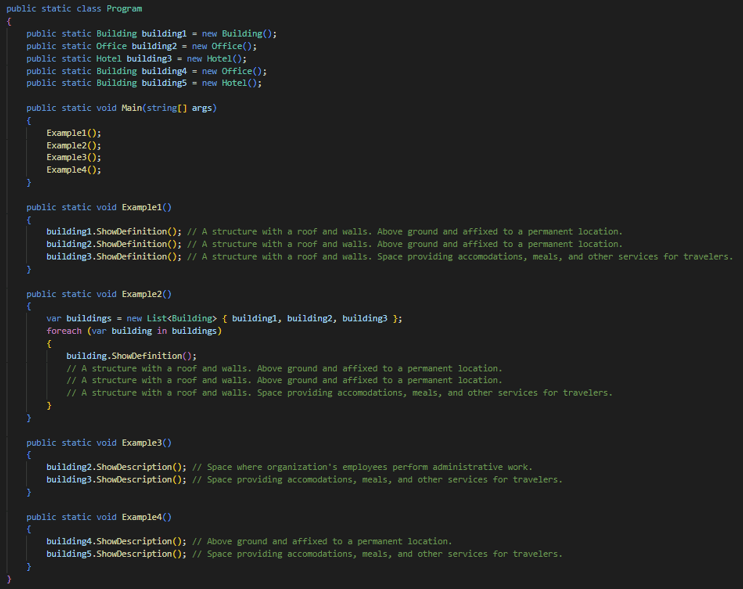Click the comment after building1.ShowDefinition()
This screenshot has height=589, width=743.
[x=405, y=232]
